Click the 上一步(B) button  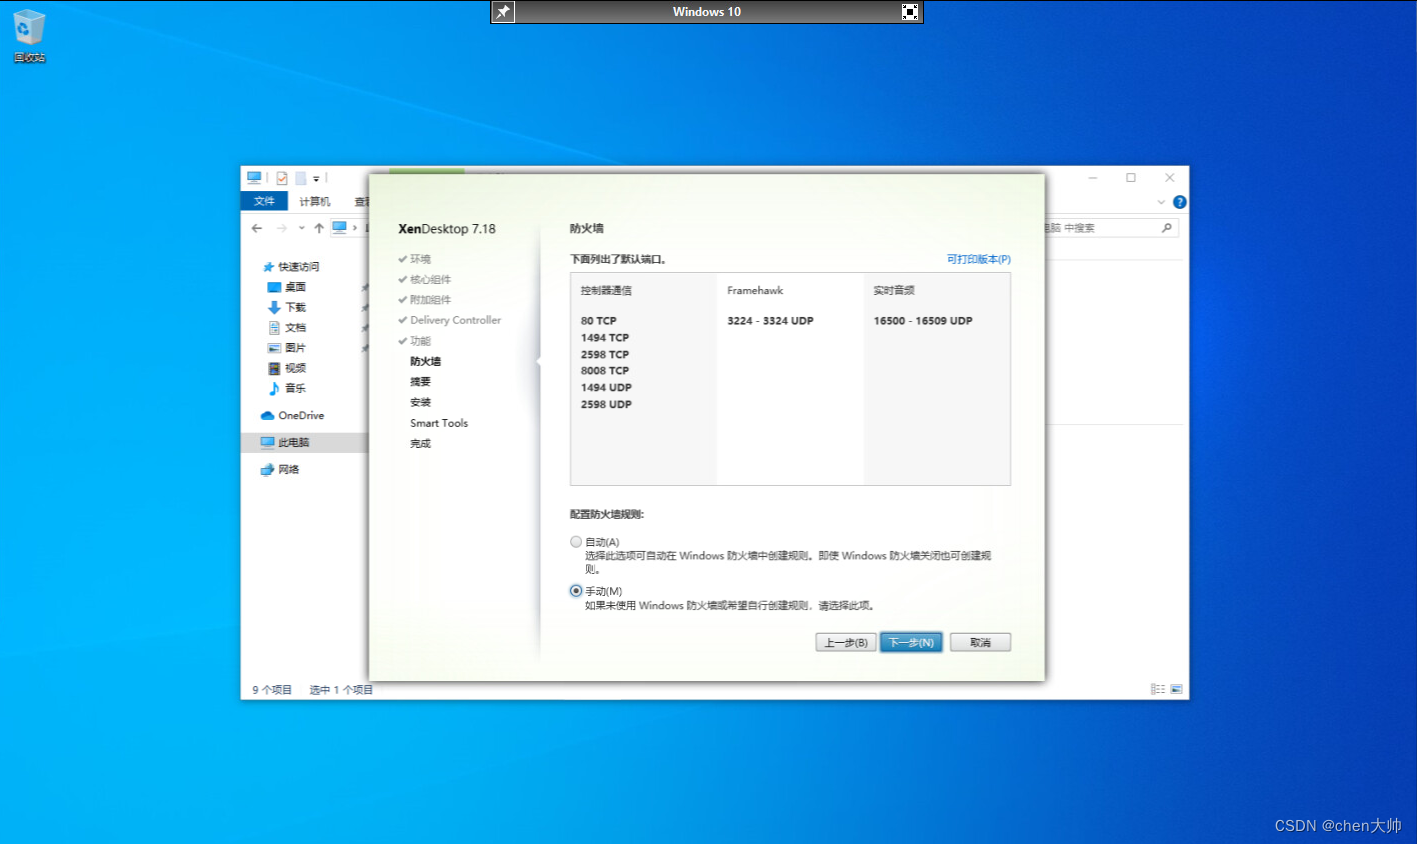tap(846, 642)
